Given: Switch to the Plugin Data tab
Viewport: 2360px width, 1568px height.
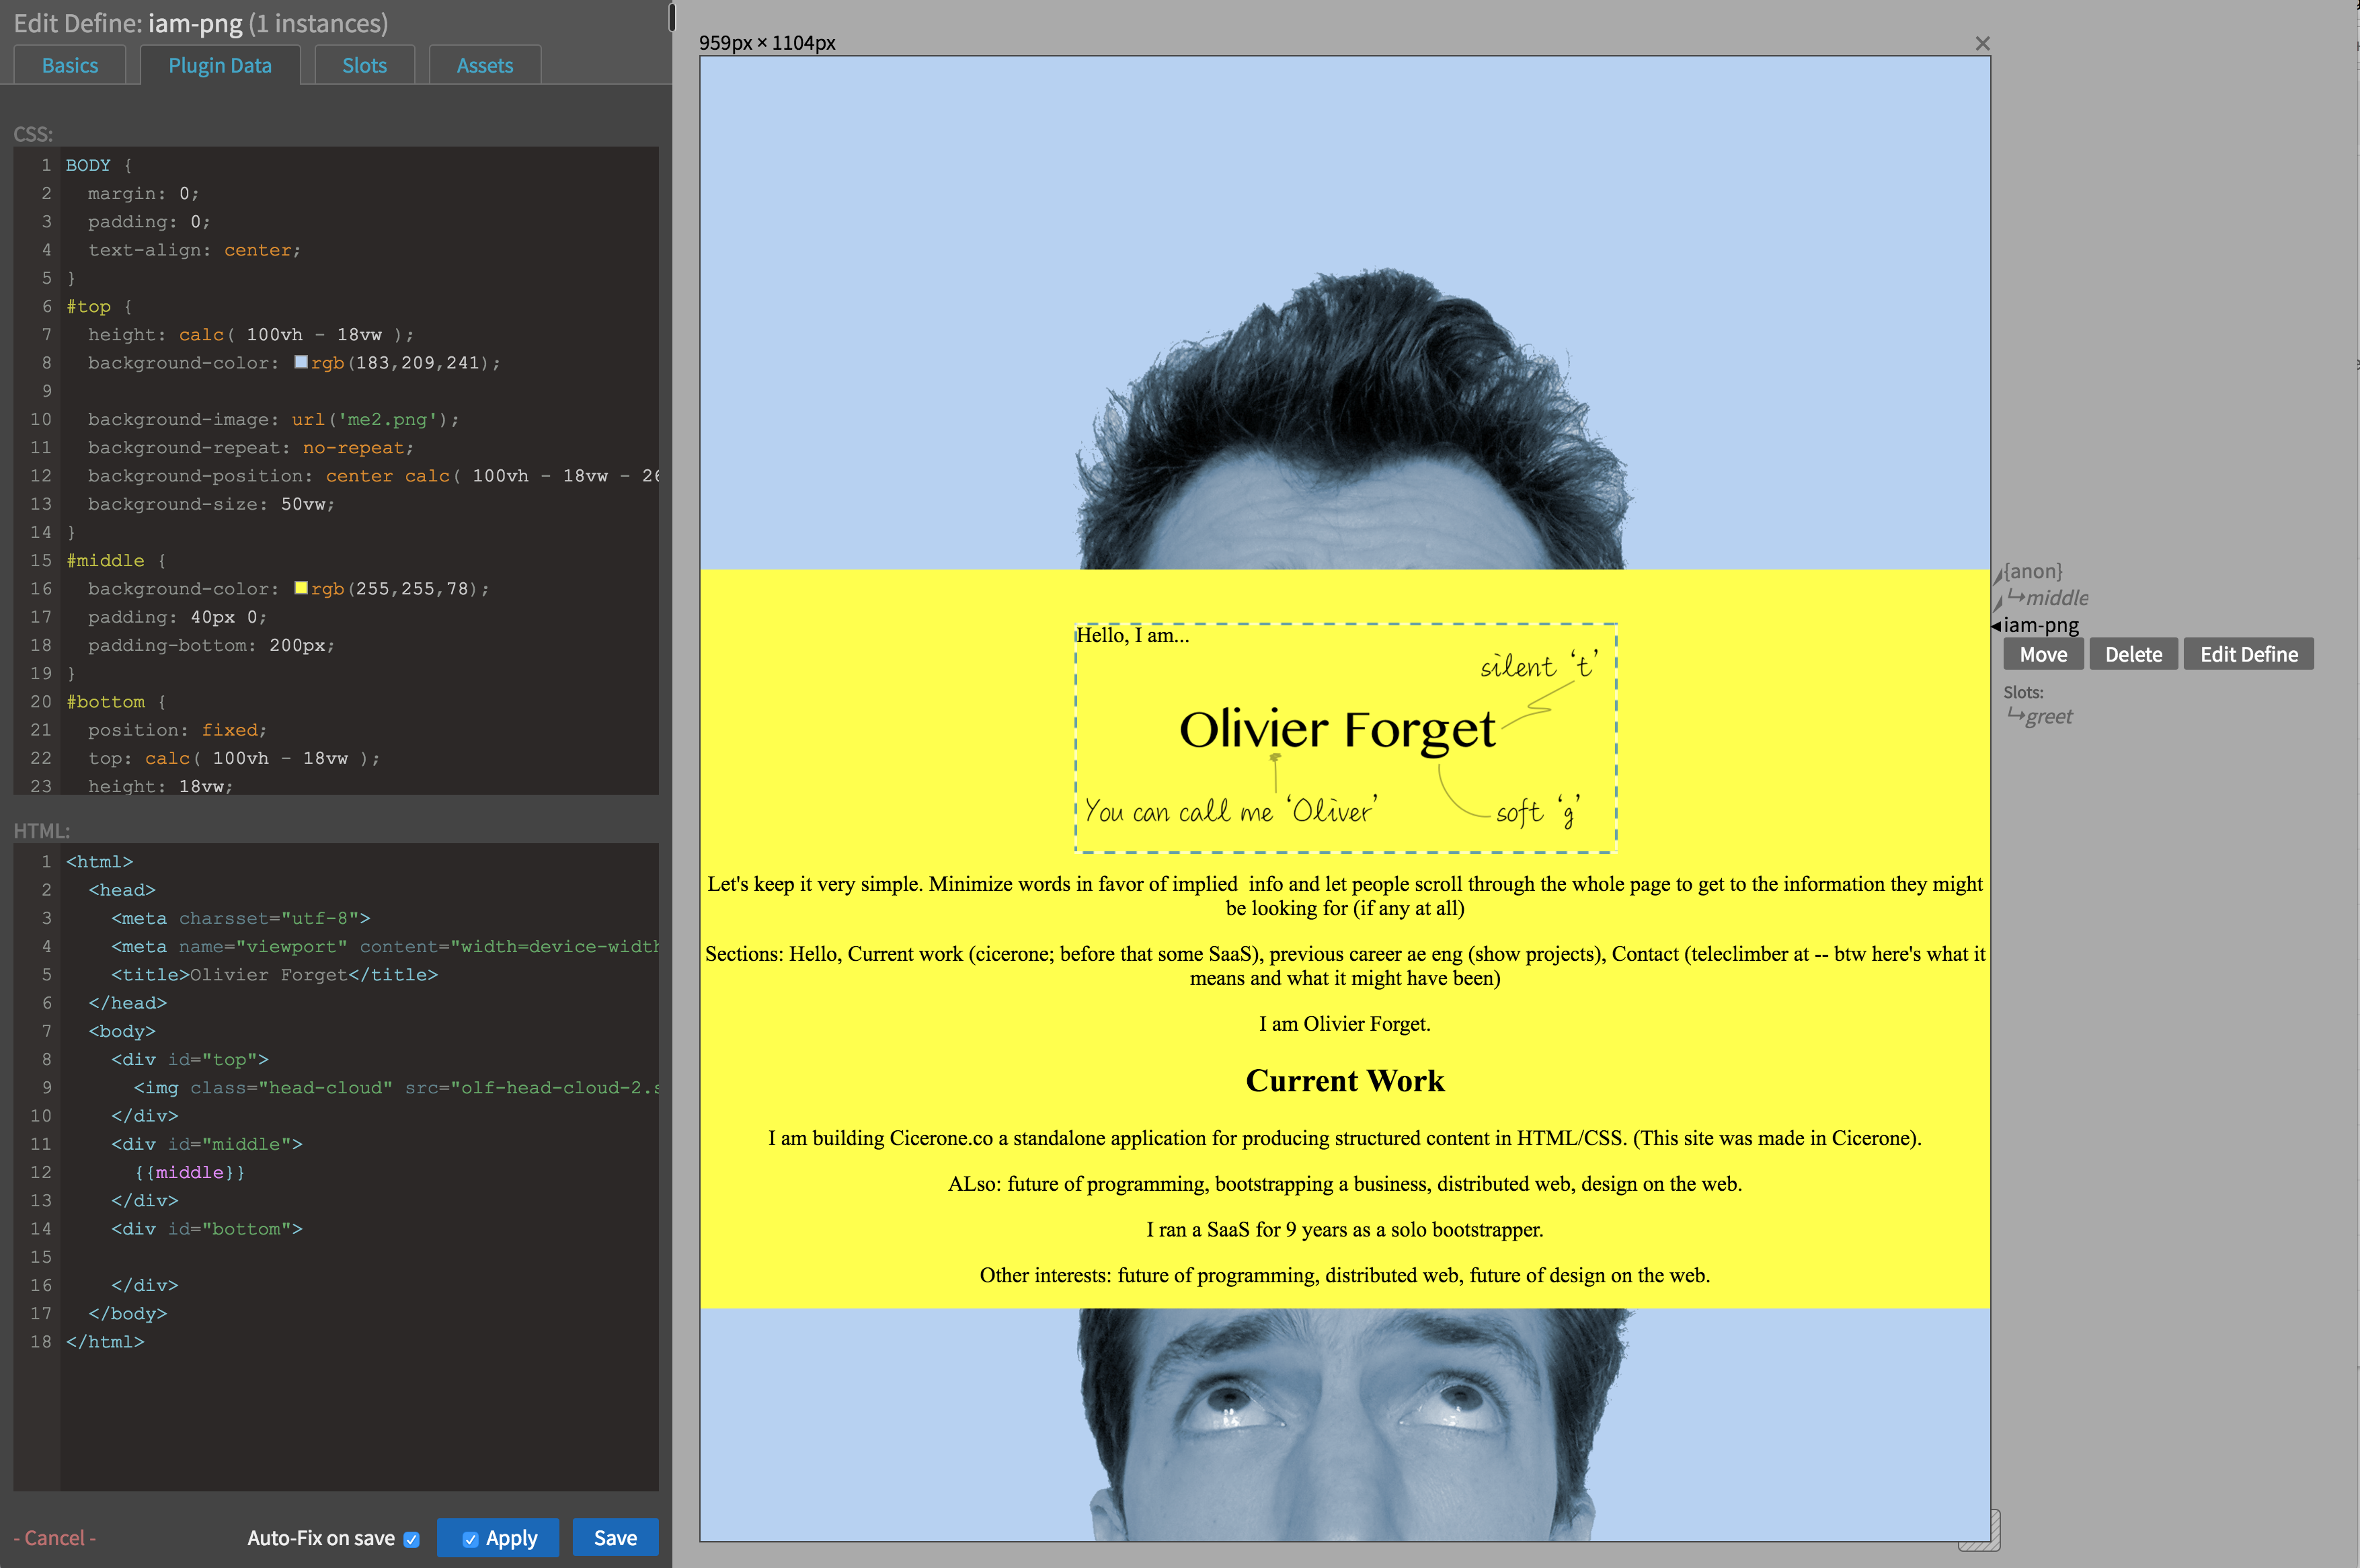Looking at the screenshot, I should (x=220, y=66).
